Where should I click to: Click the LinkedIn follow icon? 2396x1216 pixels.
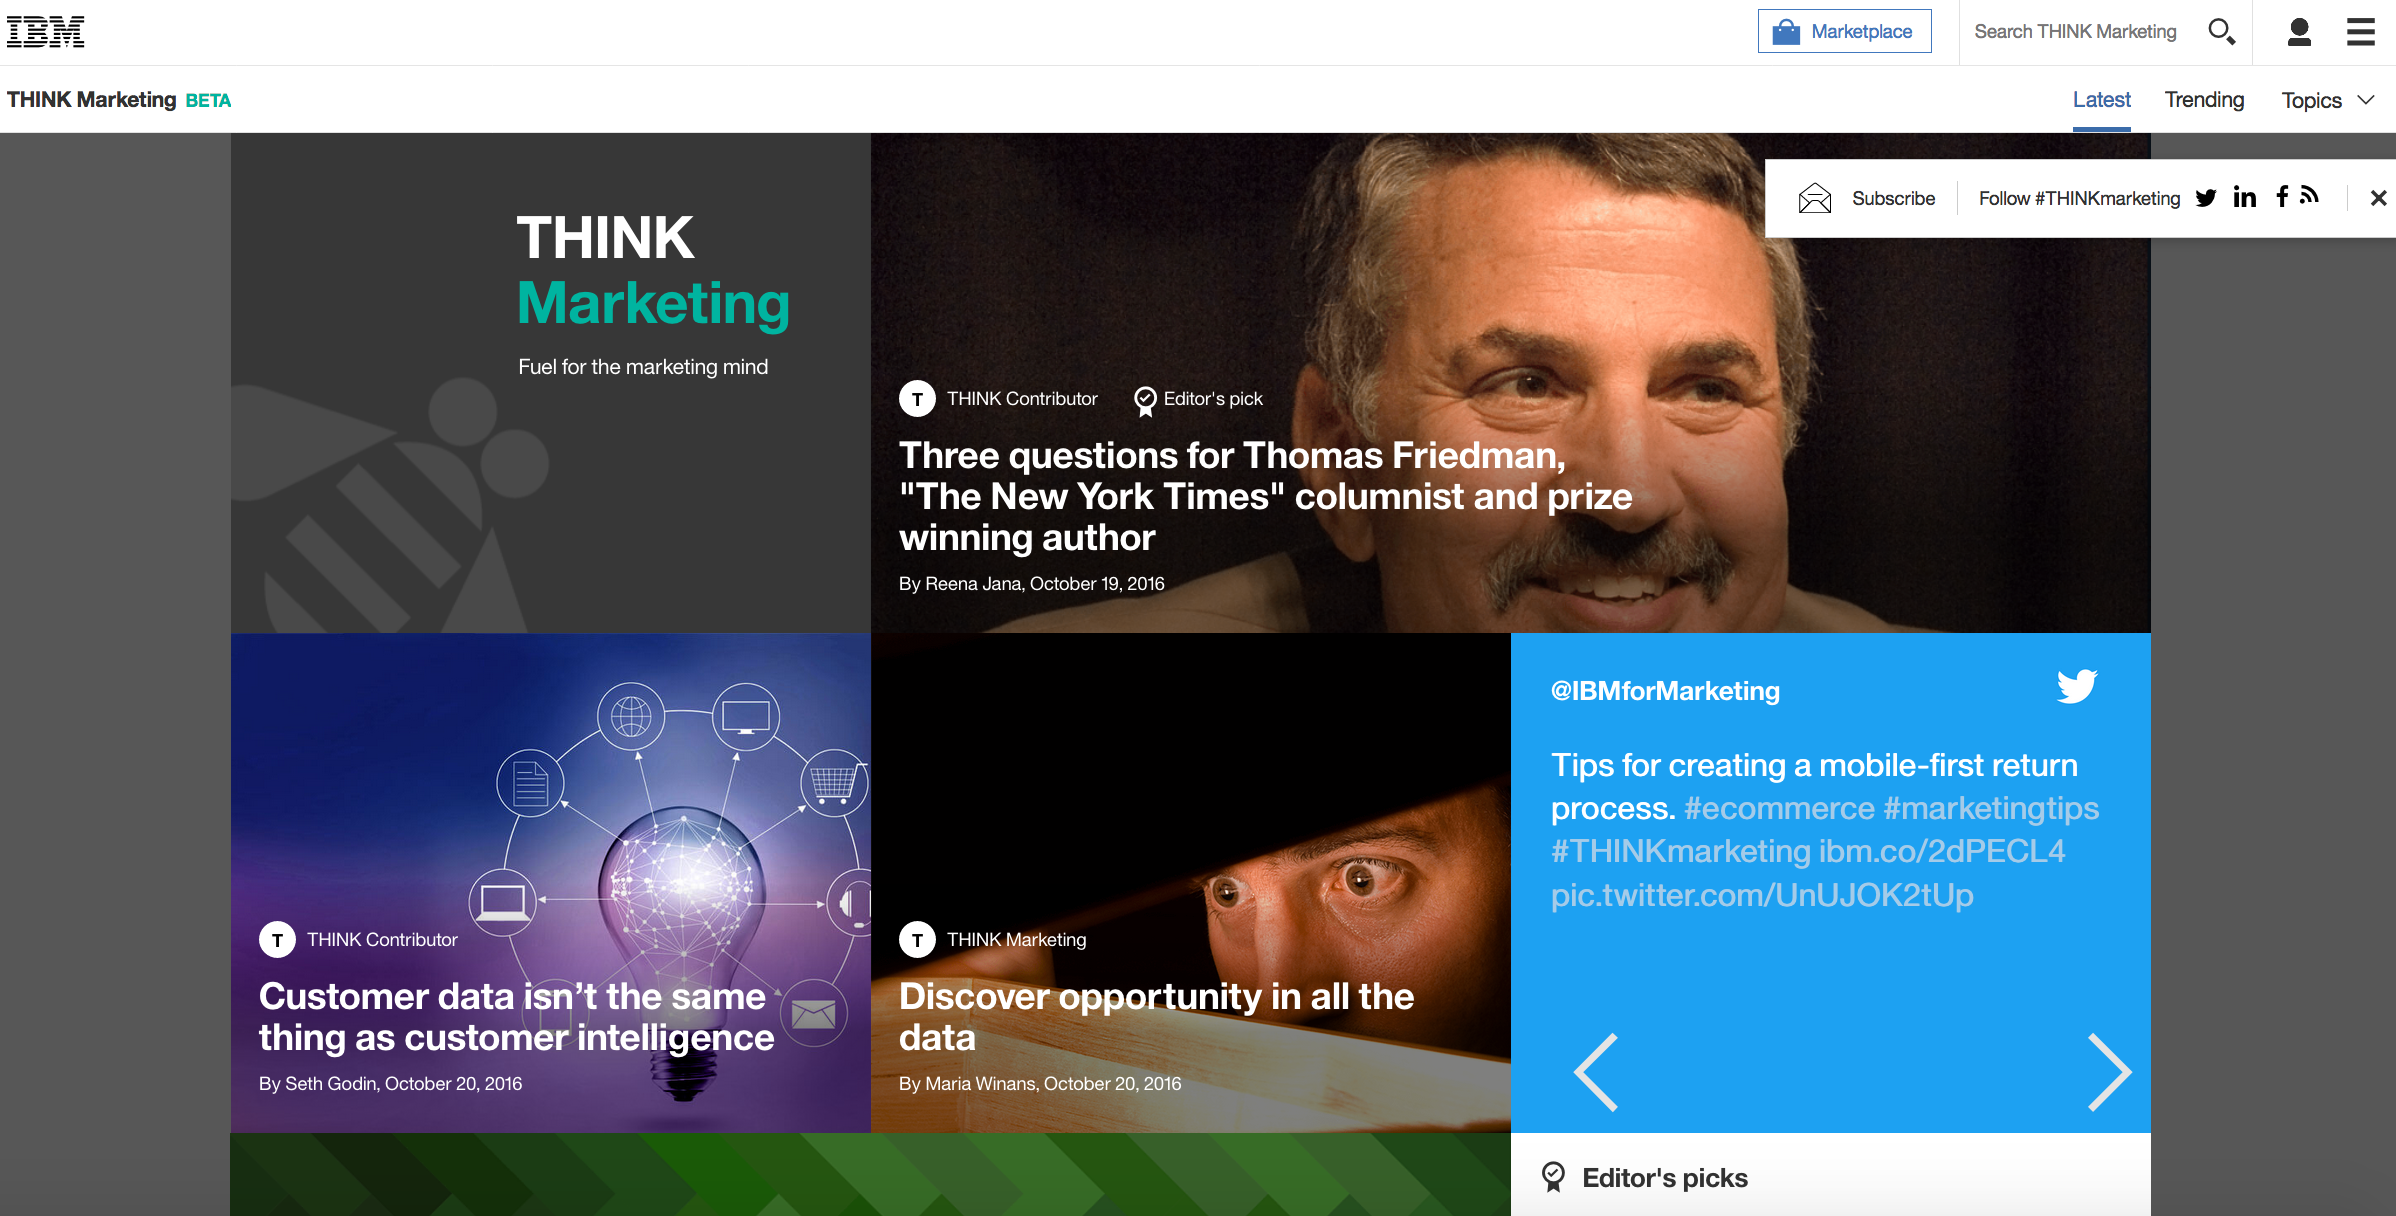click(2246, 197)
